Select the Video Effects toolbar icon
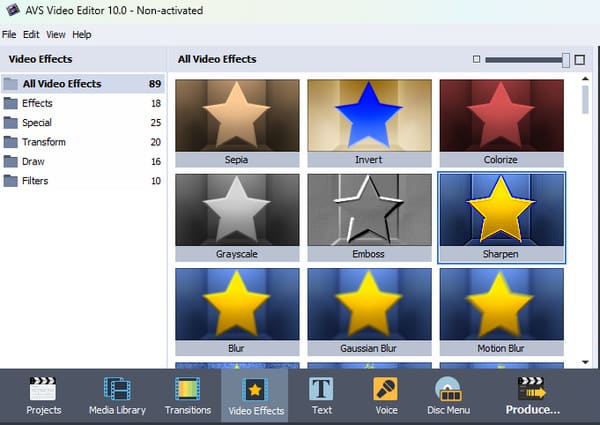 coord(256,395)
